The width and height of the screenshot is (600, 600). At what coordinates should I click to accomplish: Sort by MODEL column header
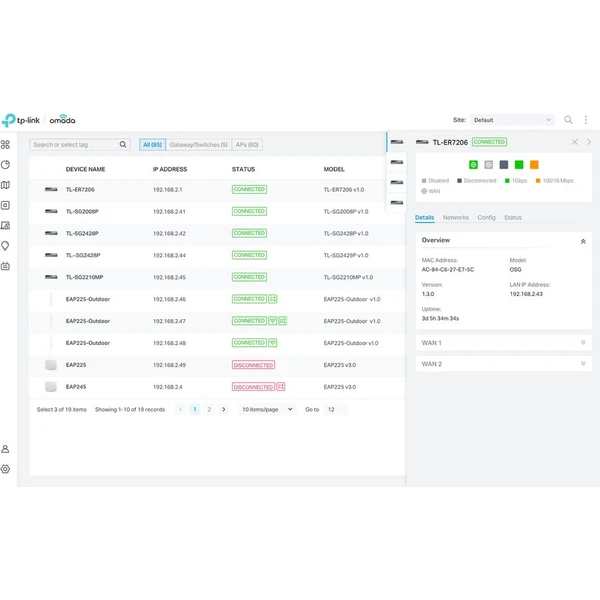[334, 169]
